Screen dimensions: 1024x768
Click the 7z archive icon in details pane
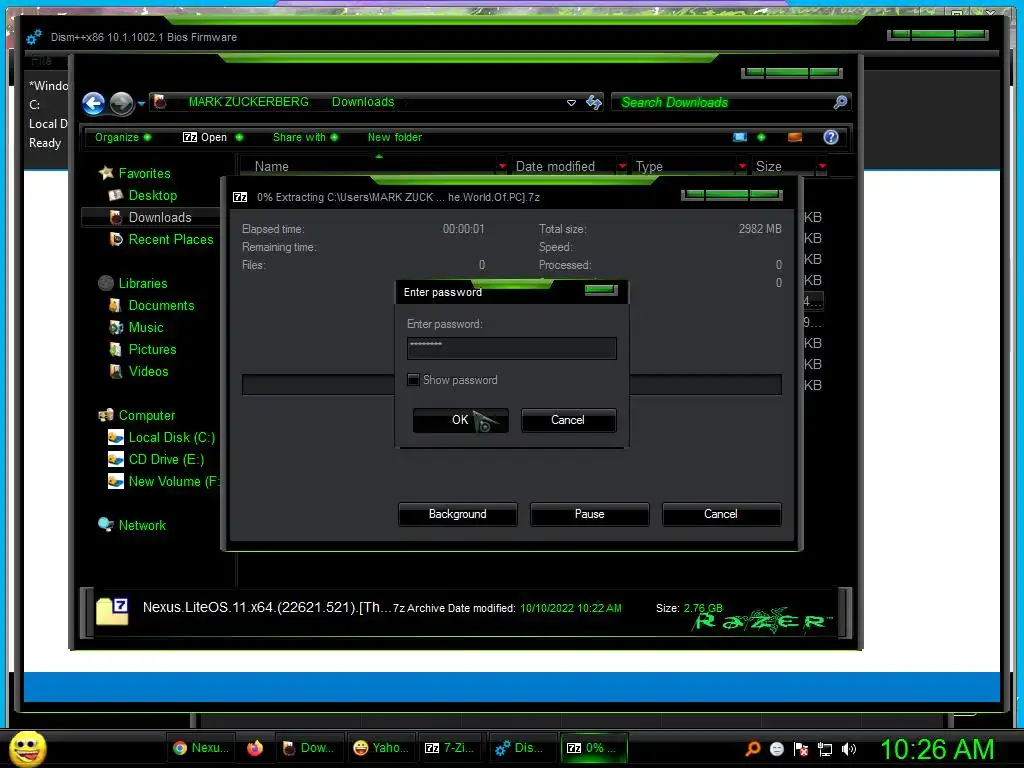pyautogui.click(x=112, y=611)
